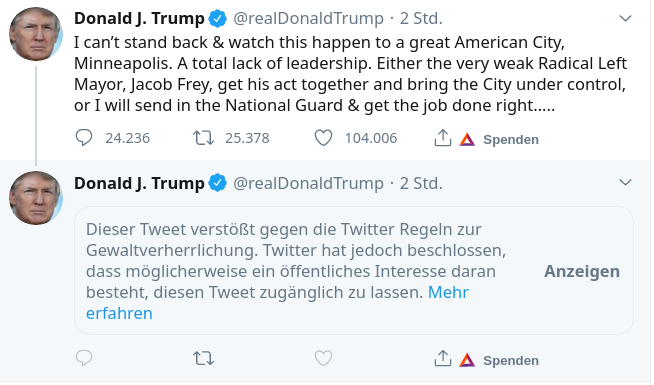Retweet the hidden second tweet

[204, 358]
